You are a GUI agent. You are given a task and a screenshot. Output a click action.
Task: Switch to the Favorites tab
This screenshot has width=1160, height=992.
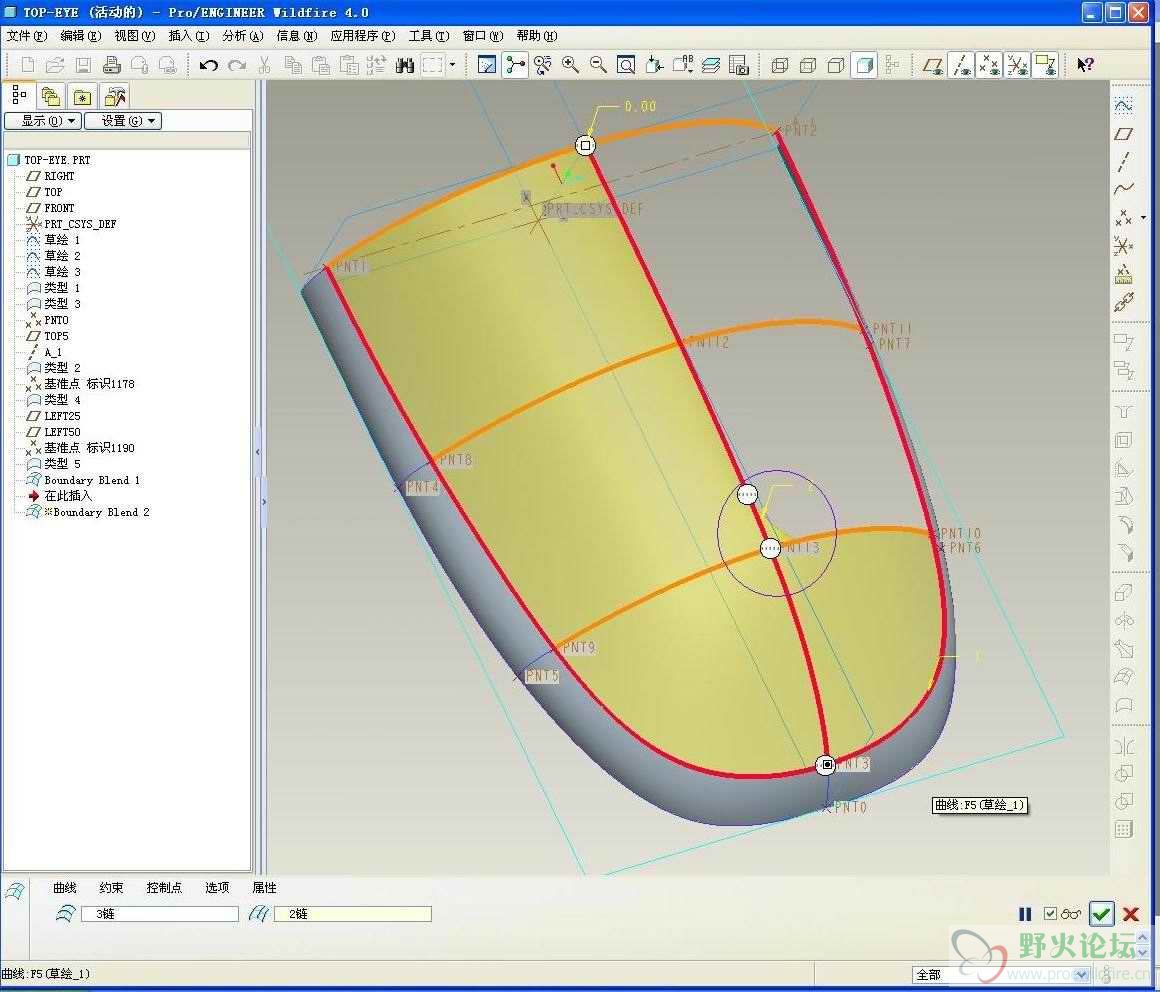82,96
